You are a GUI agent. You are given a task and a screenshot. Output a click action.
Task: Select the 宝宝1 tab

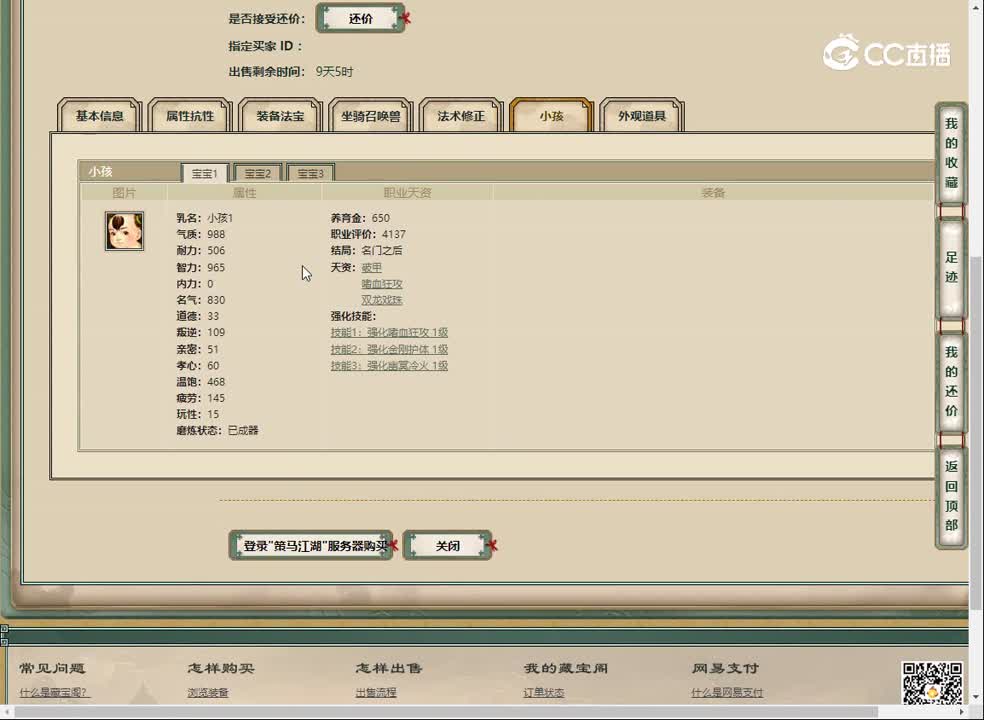point(204,172)
